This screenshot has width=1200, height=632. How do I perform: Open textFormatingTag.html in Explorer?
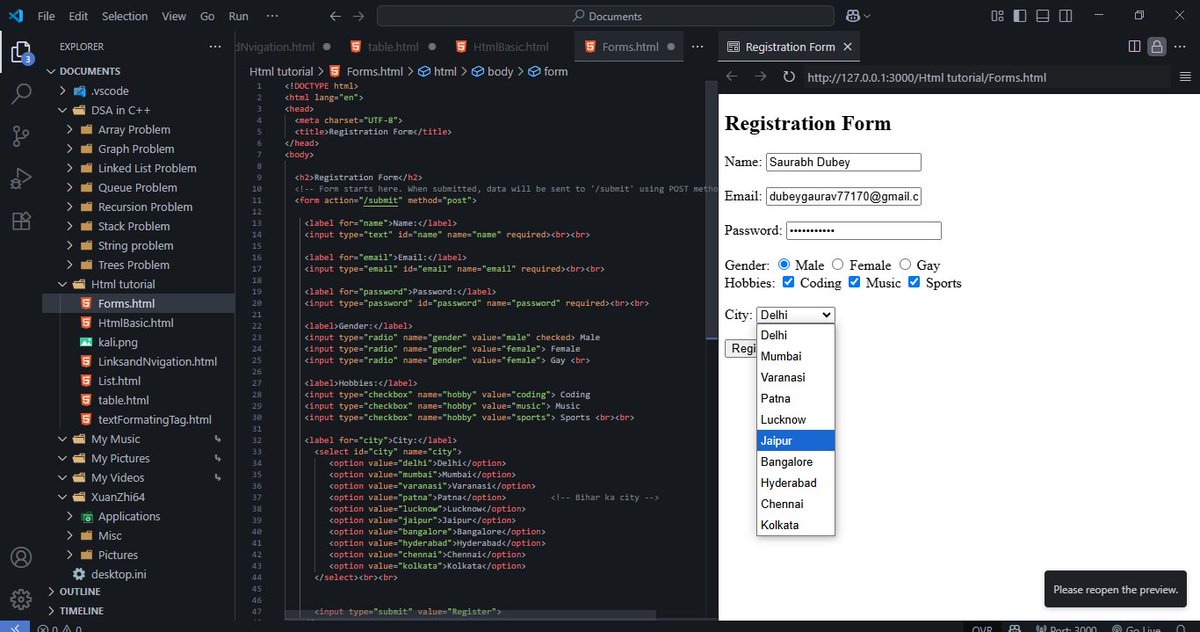137,420
